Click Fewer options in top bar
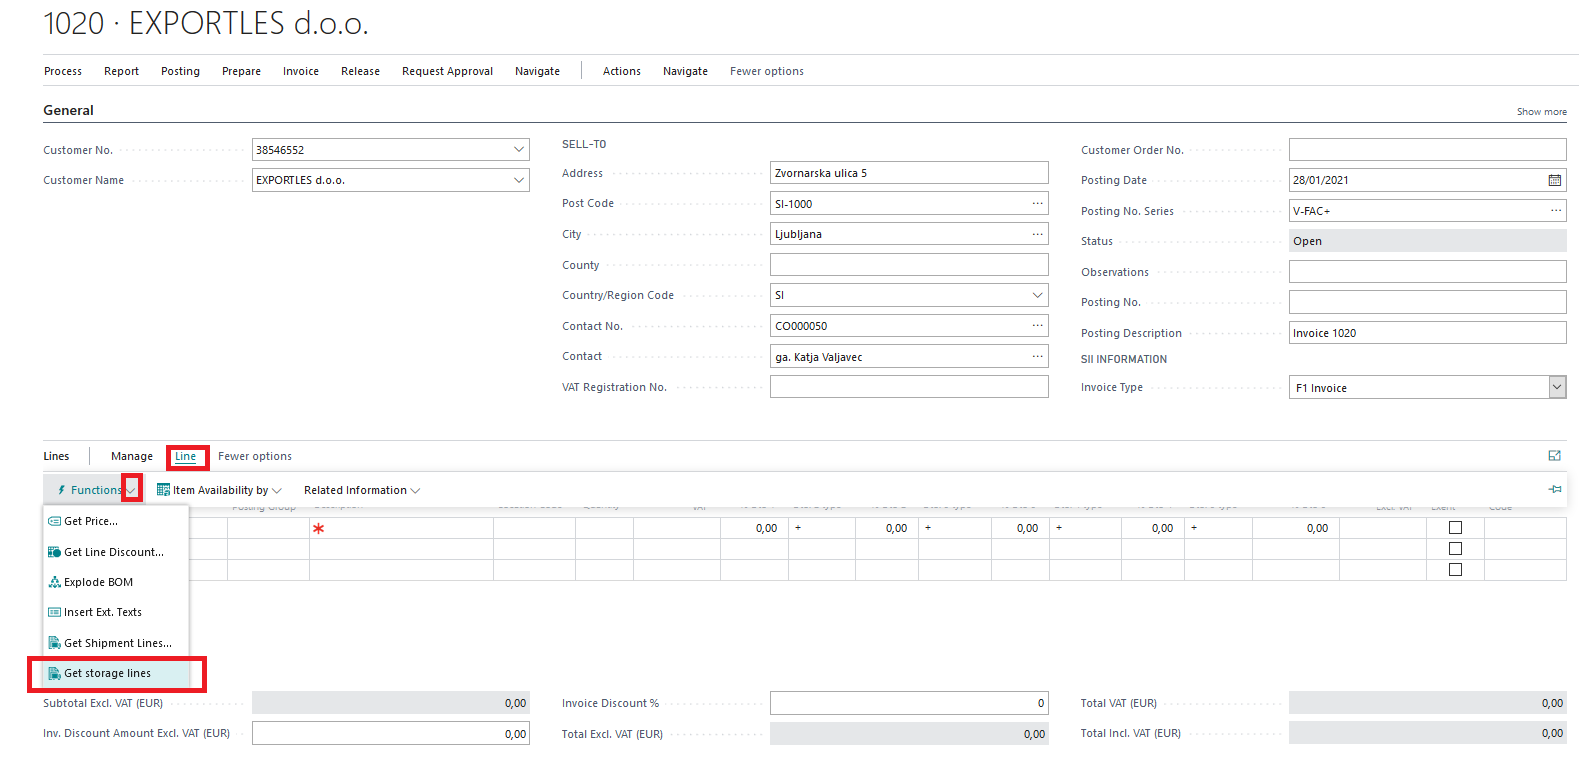This screenshot has height=766, width=1579. coord(766,71)
